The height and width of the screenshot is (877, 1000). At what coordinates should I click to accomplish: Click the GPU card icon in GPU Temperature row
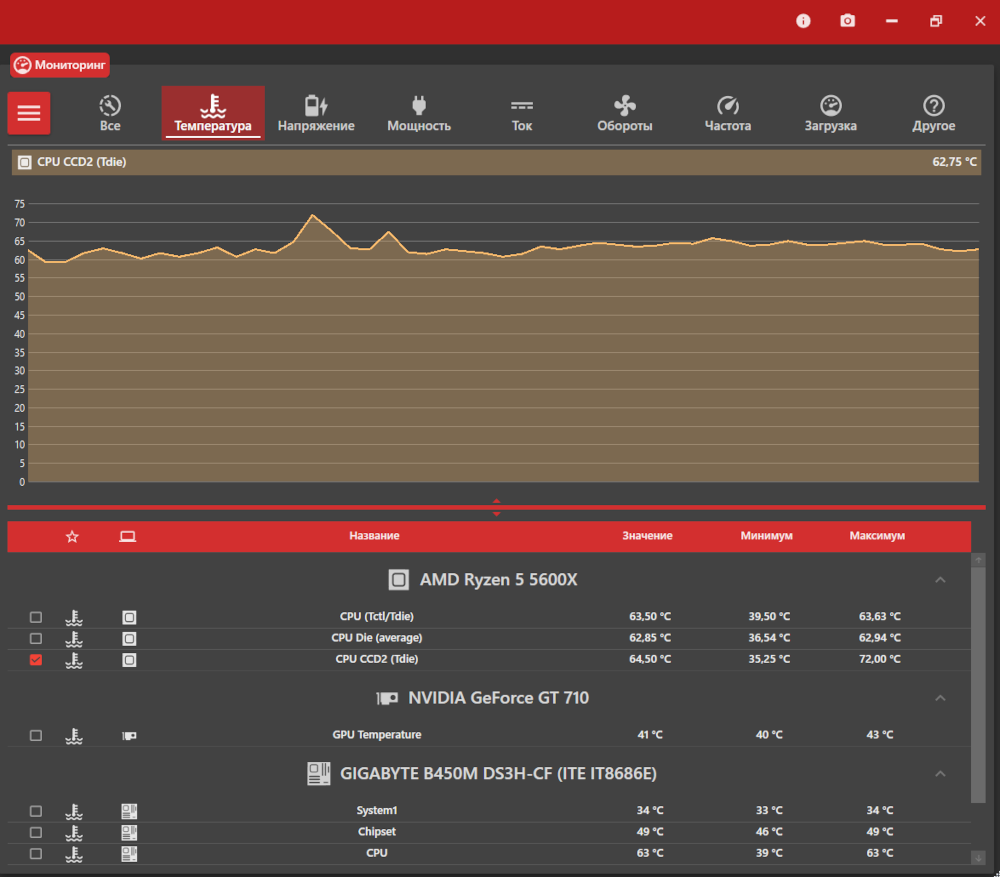pos(129,735)
